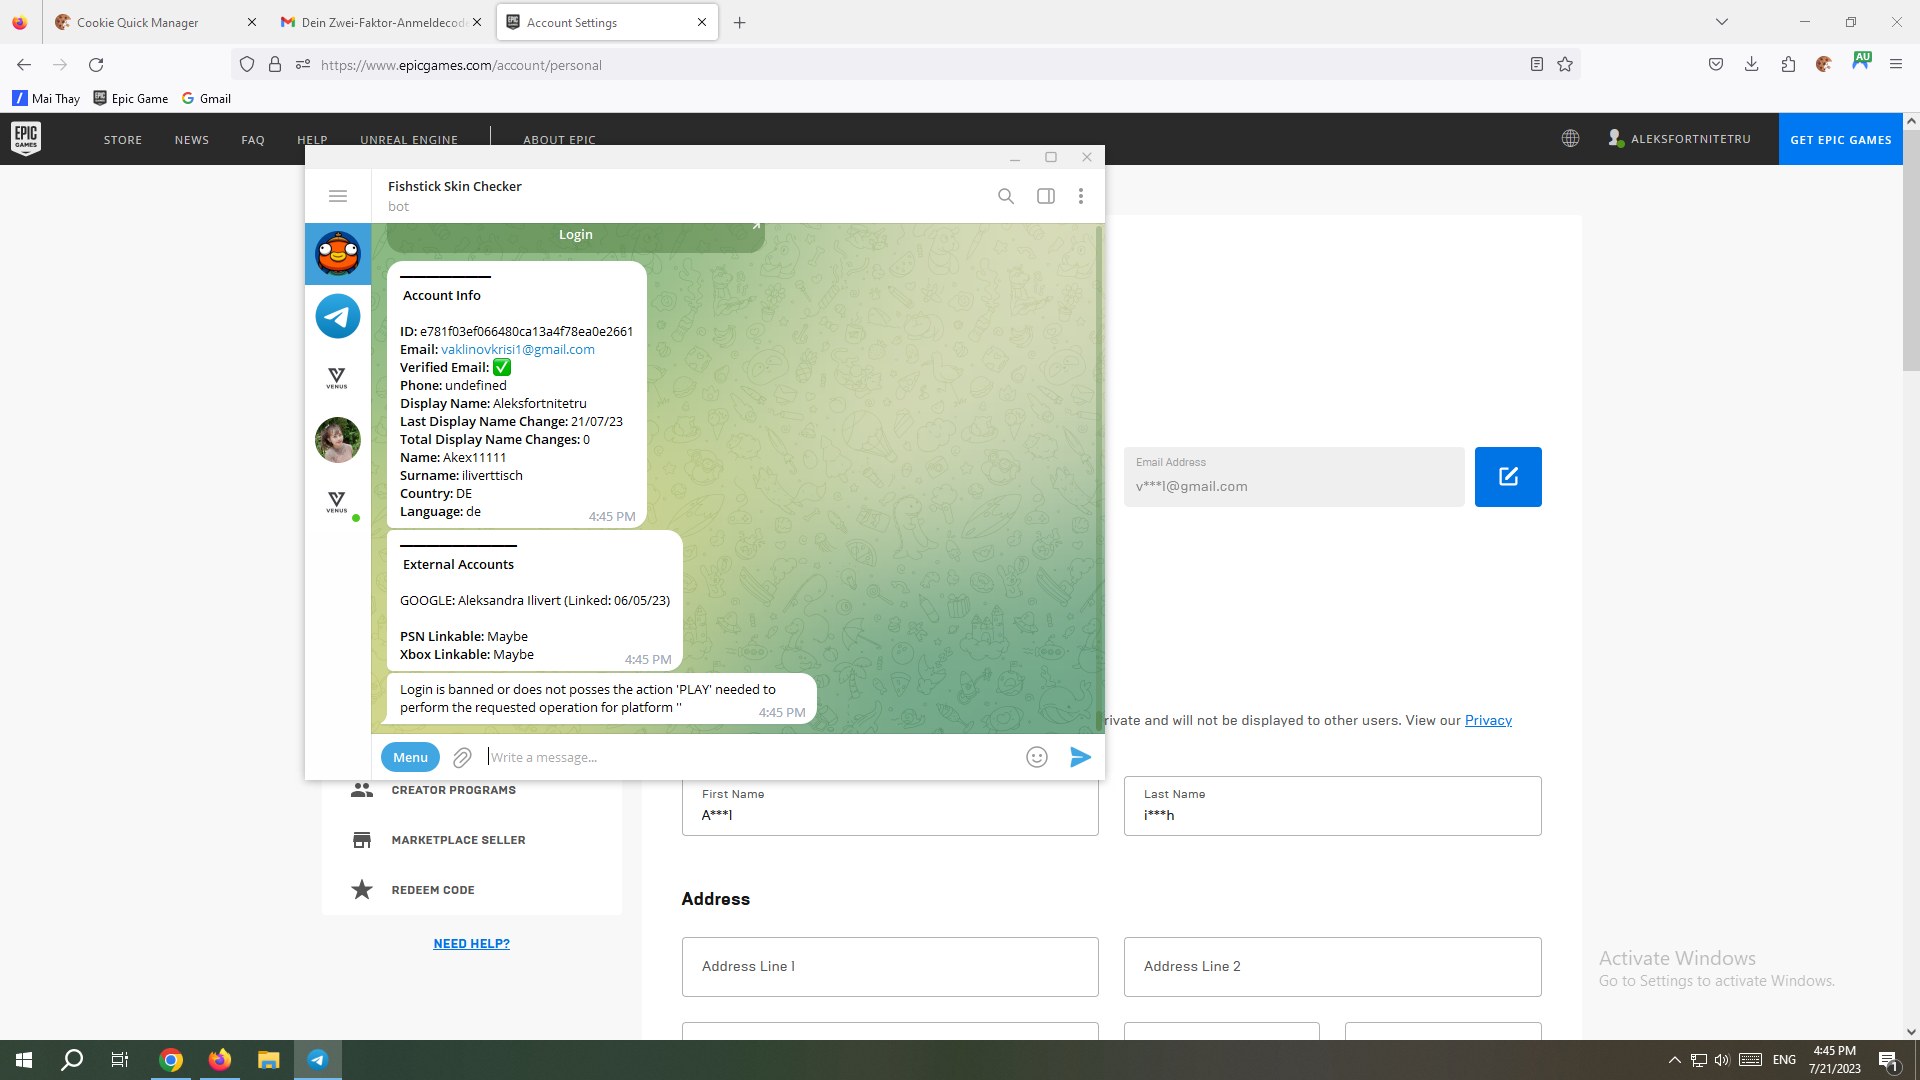
Task: Click the First Name field
Action: pos(890,806)
